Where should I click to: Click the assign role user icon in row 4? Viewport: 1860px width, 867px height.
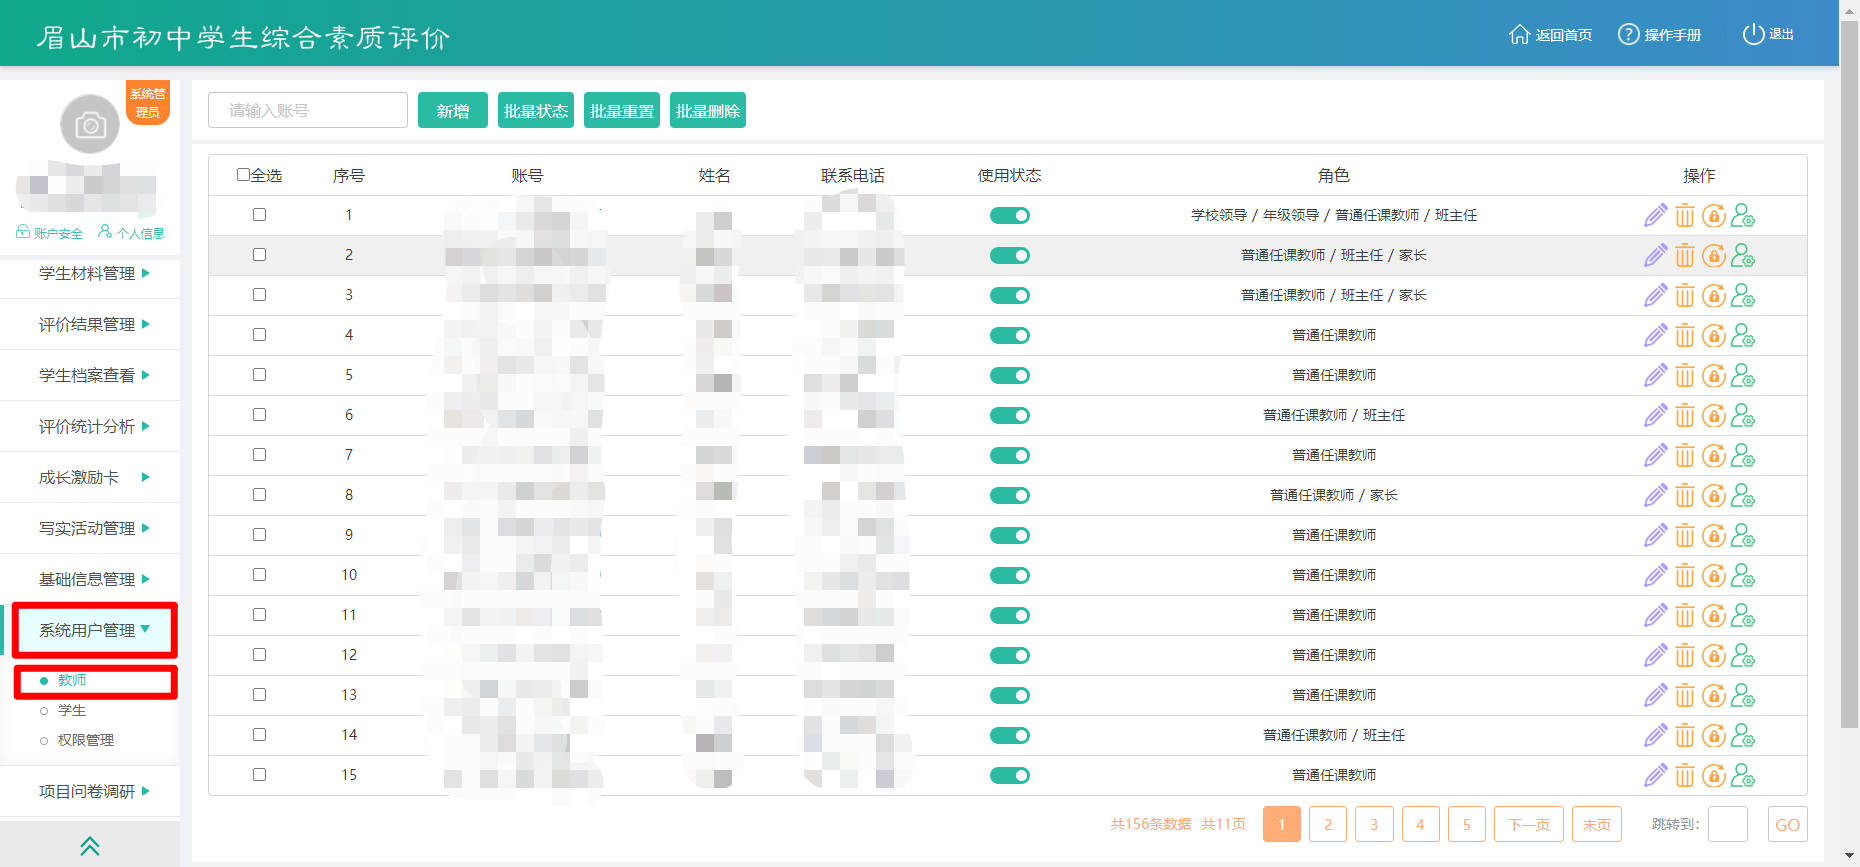coord(1743,335)
